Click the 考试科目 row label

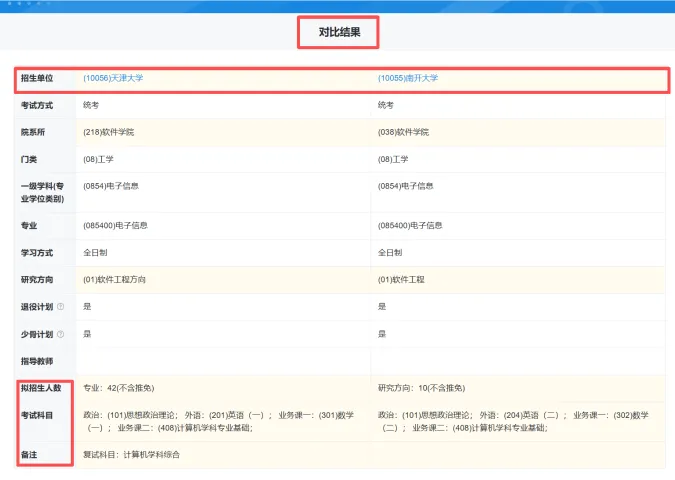pos(37,415)
